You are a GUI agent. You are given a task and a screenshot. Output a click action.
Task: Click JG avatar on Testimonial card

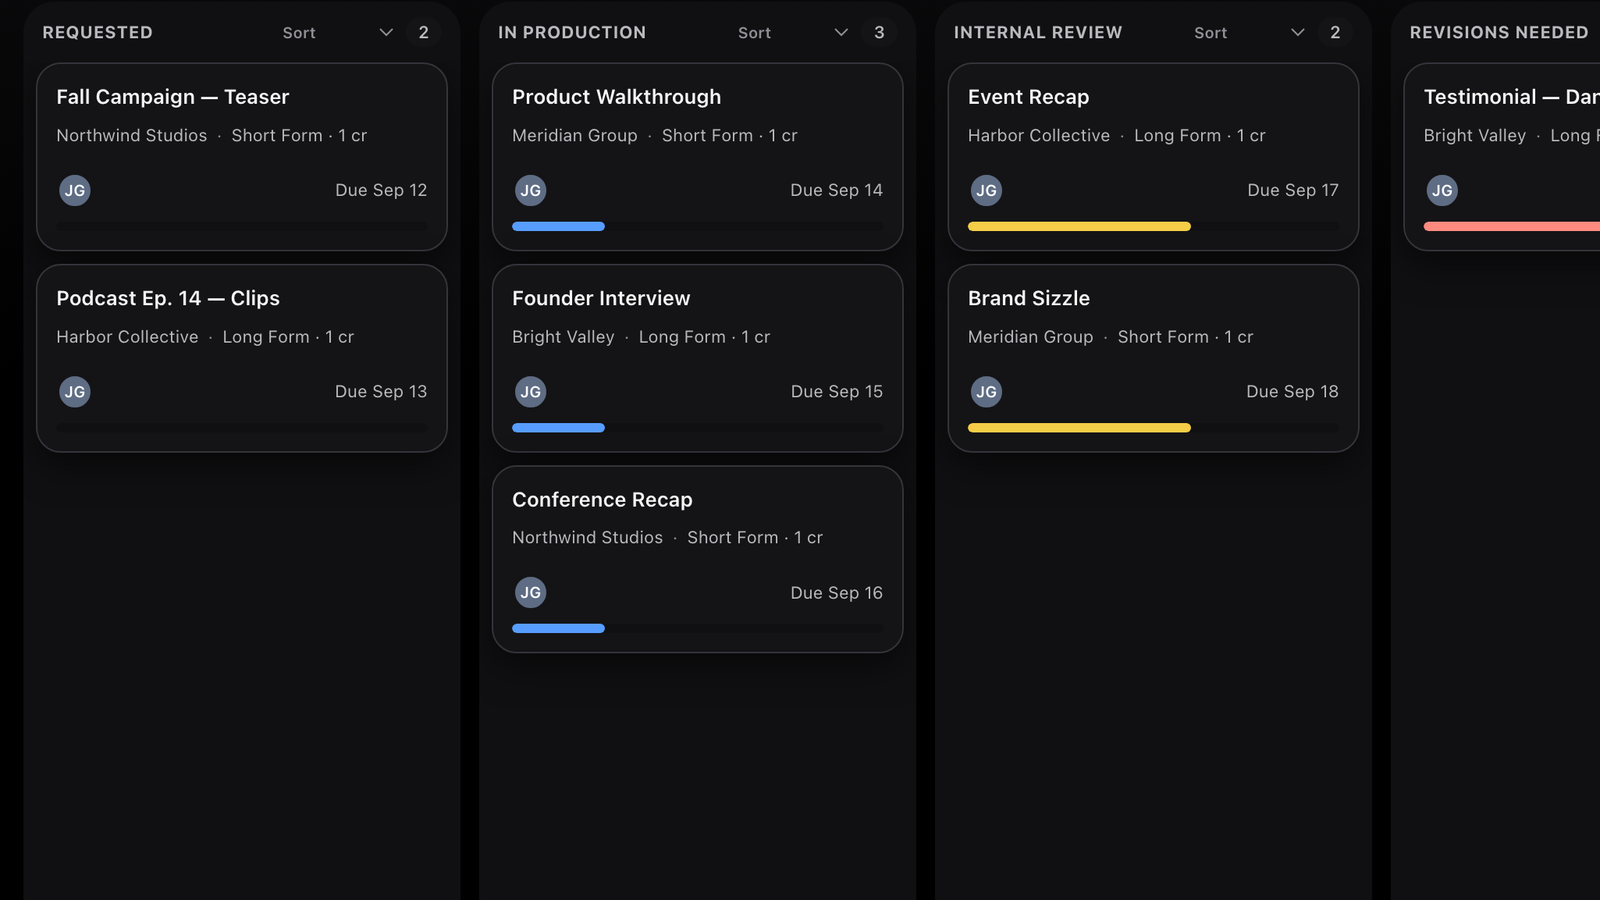click(x=1442, y=190)
